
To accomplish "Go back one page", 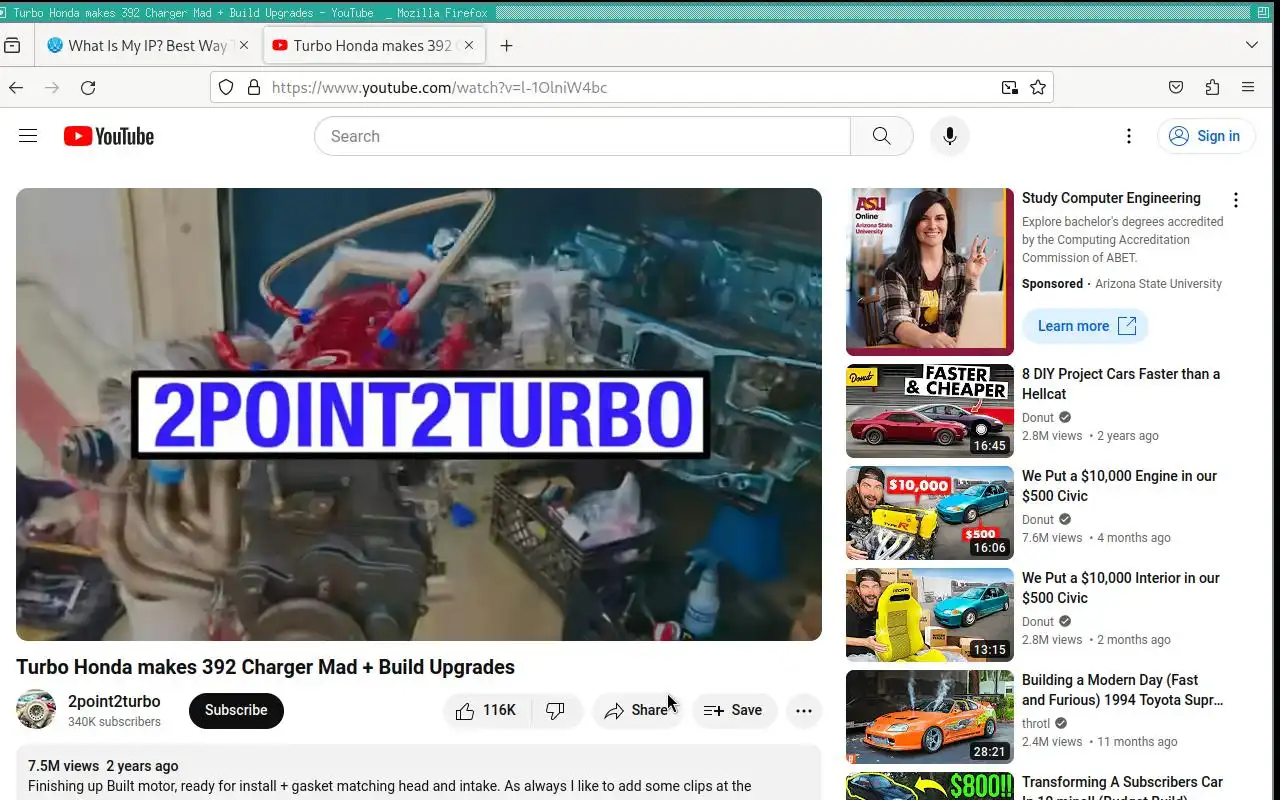I will point(16,88).
